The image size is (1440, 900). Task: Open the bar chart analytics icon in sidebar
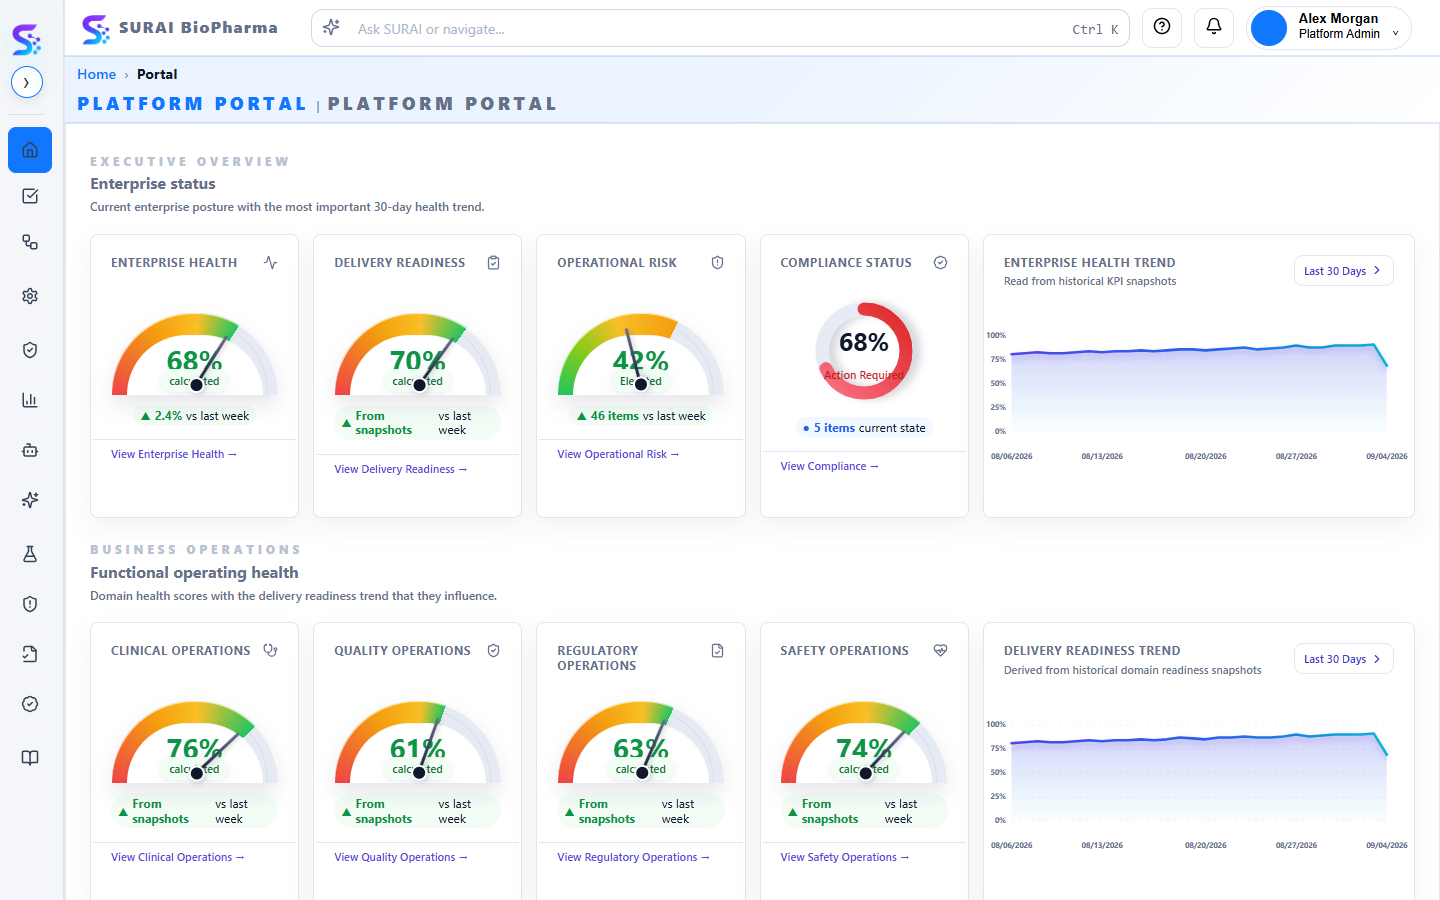(30, 400)
